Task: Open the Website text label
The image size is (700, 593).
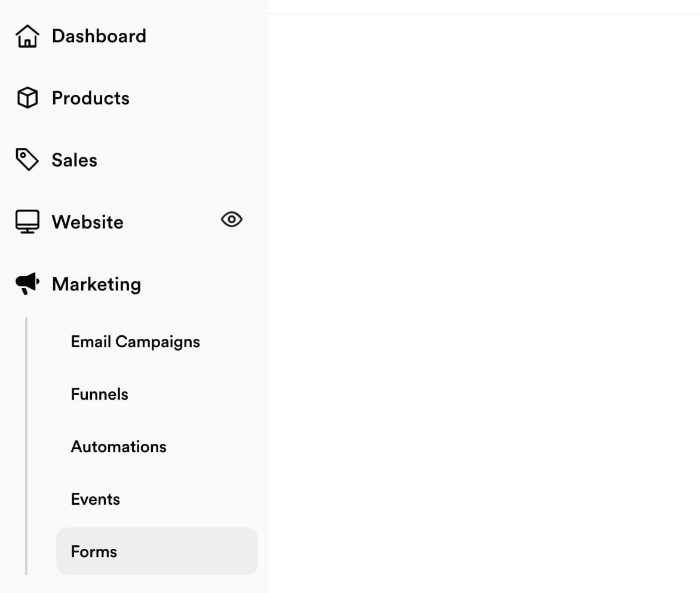Action: pos(88,222)
